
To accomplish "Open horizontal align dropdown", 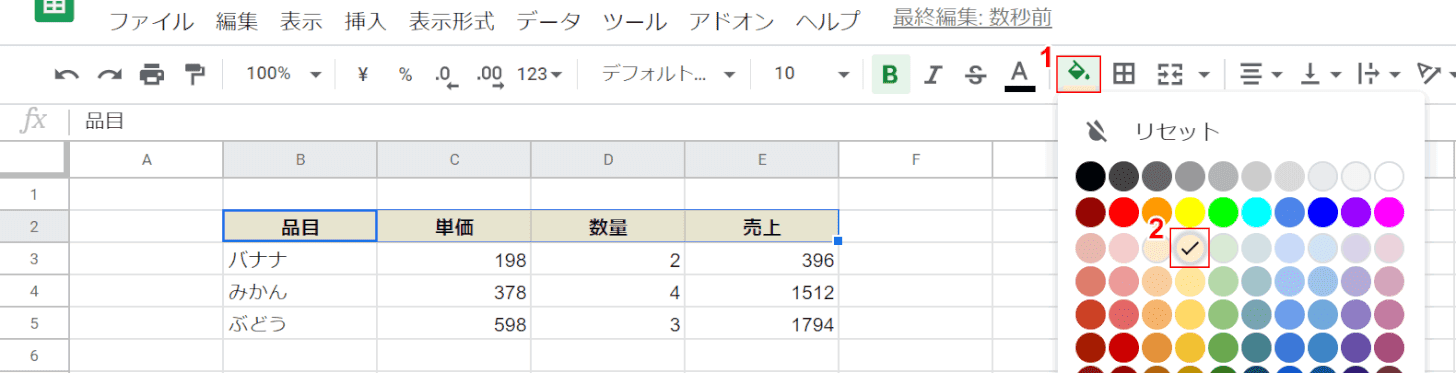I will coord(1261,74).
